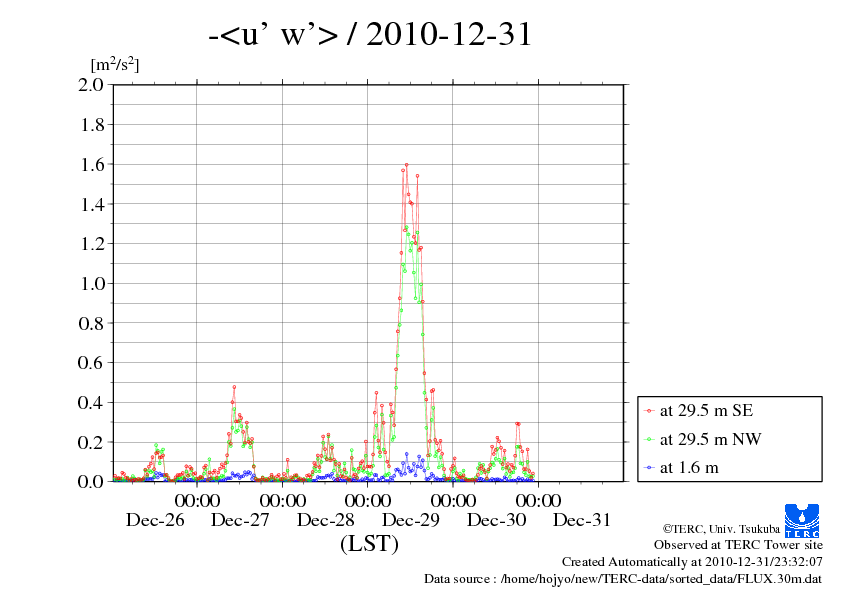Image resolution: width=842 pixels, height=595 pixels.
Task: Click the (LST) axis label
Action: (x=369, y=544)
